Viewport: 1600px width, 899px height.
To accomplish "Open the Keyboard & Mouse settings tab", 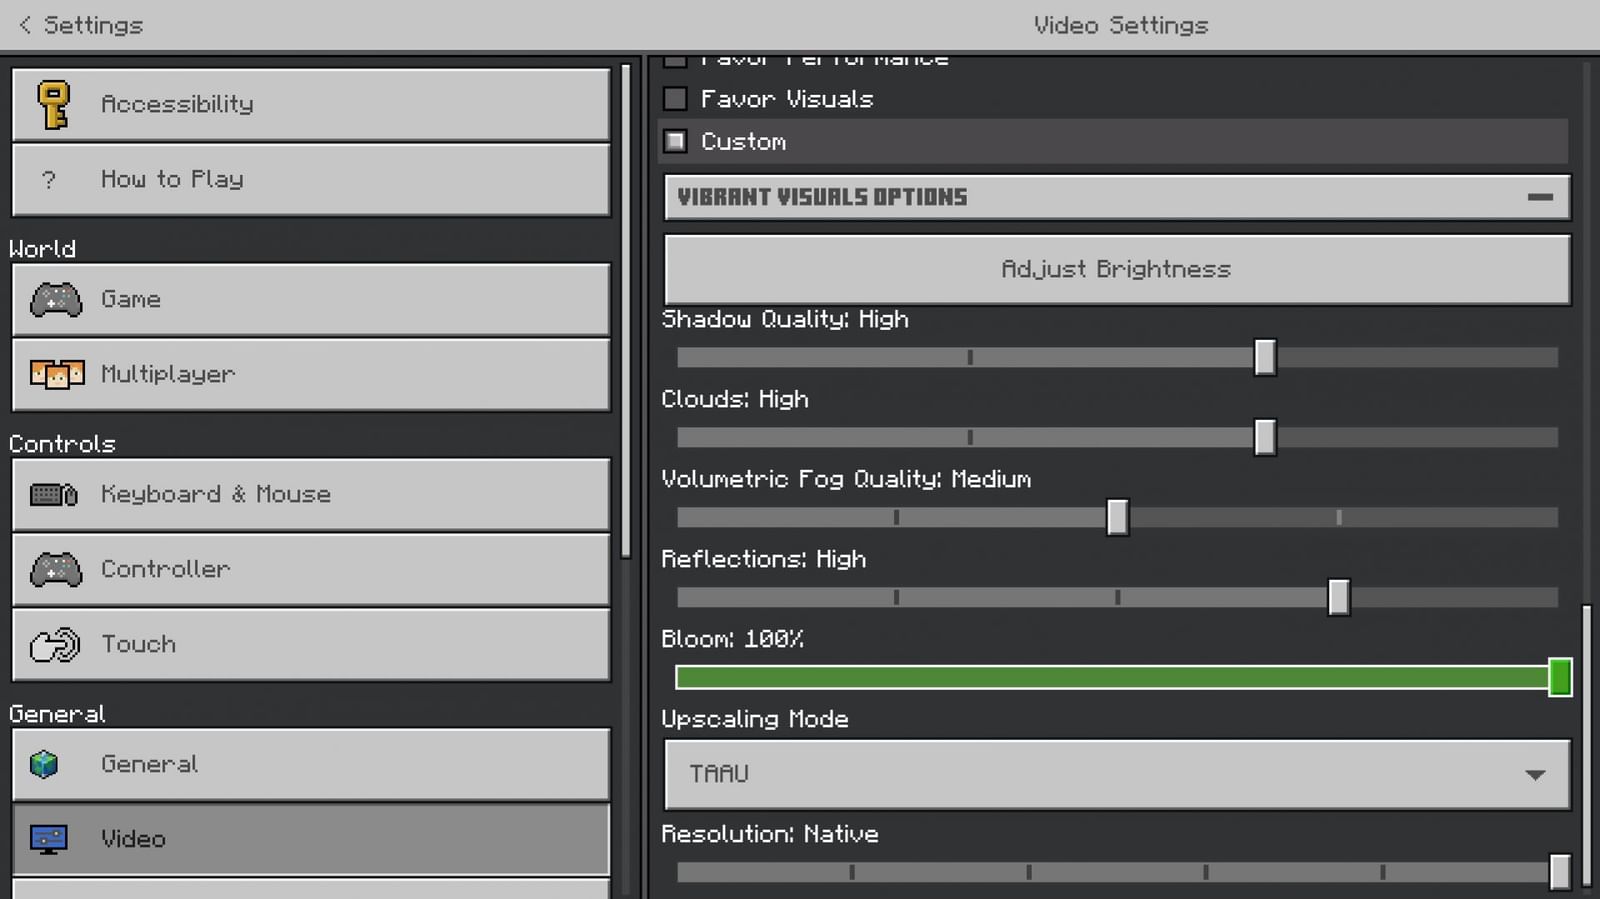I will (310, 494).
